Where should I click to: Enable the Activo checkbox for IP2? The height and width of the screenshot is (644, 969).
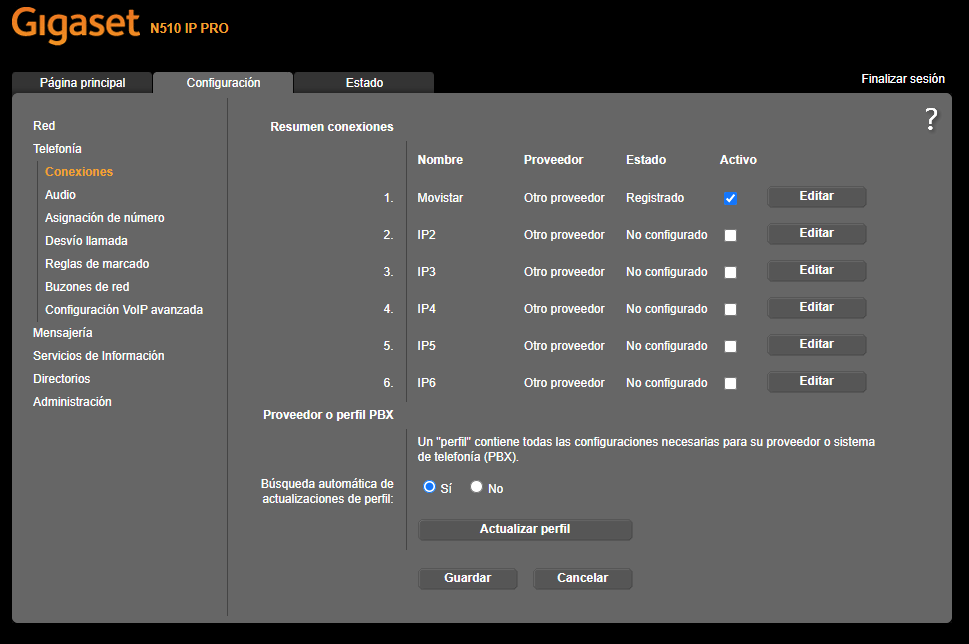(x=730, y=234)
